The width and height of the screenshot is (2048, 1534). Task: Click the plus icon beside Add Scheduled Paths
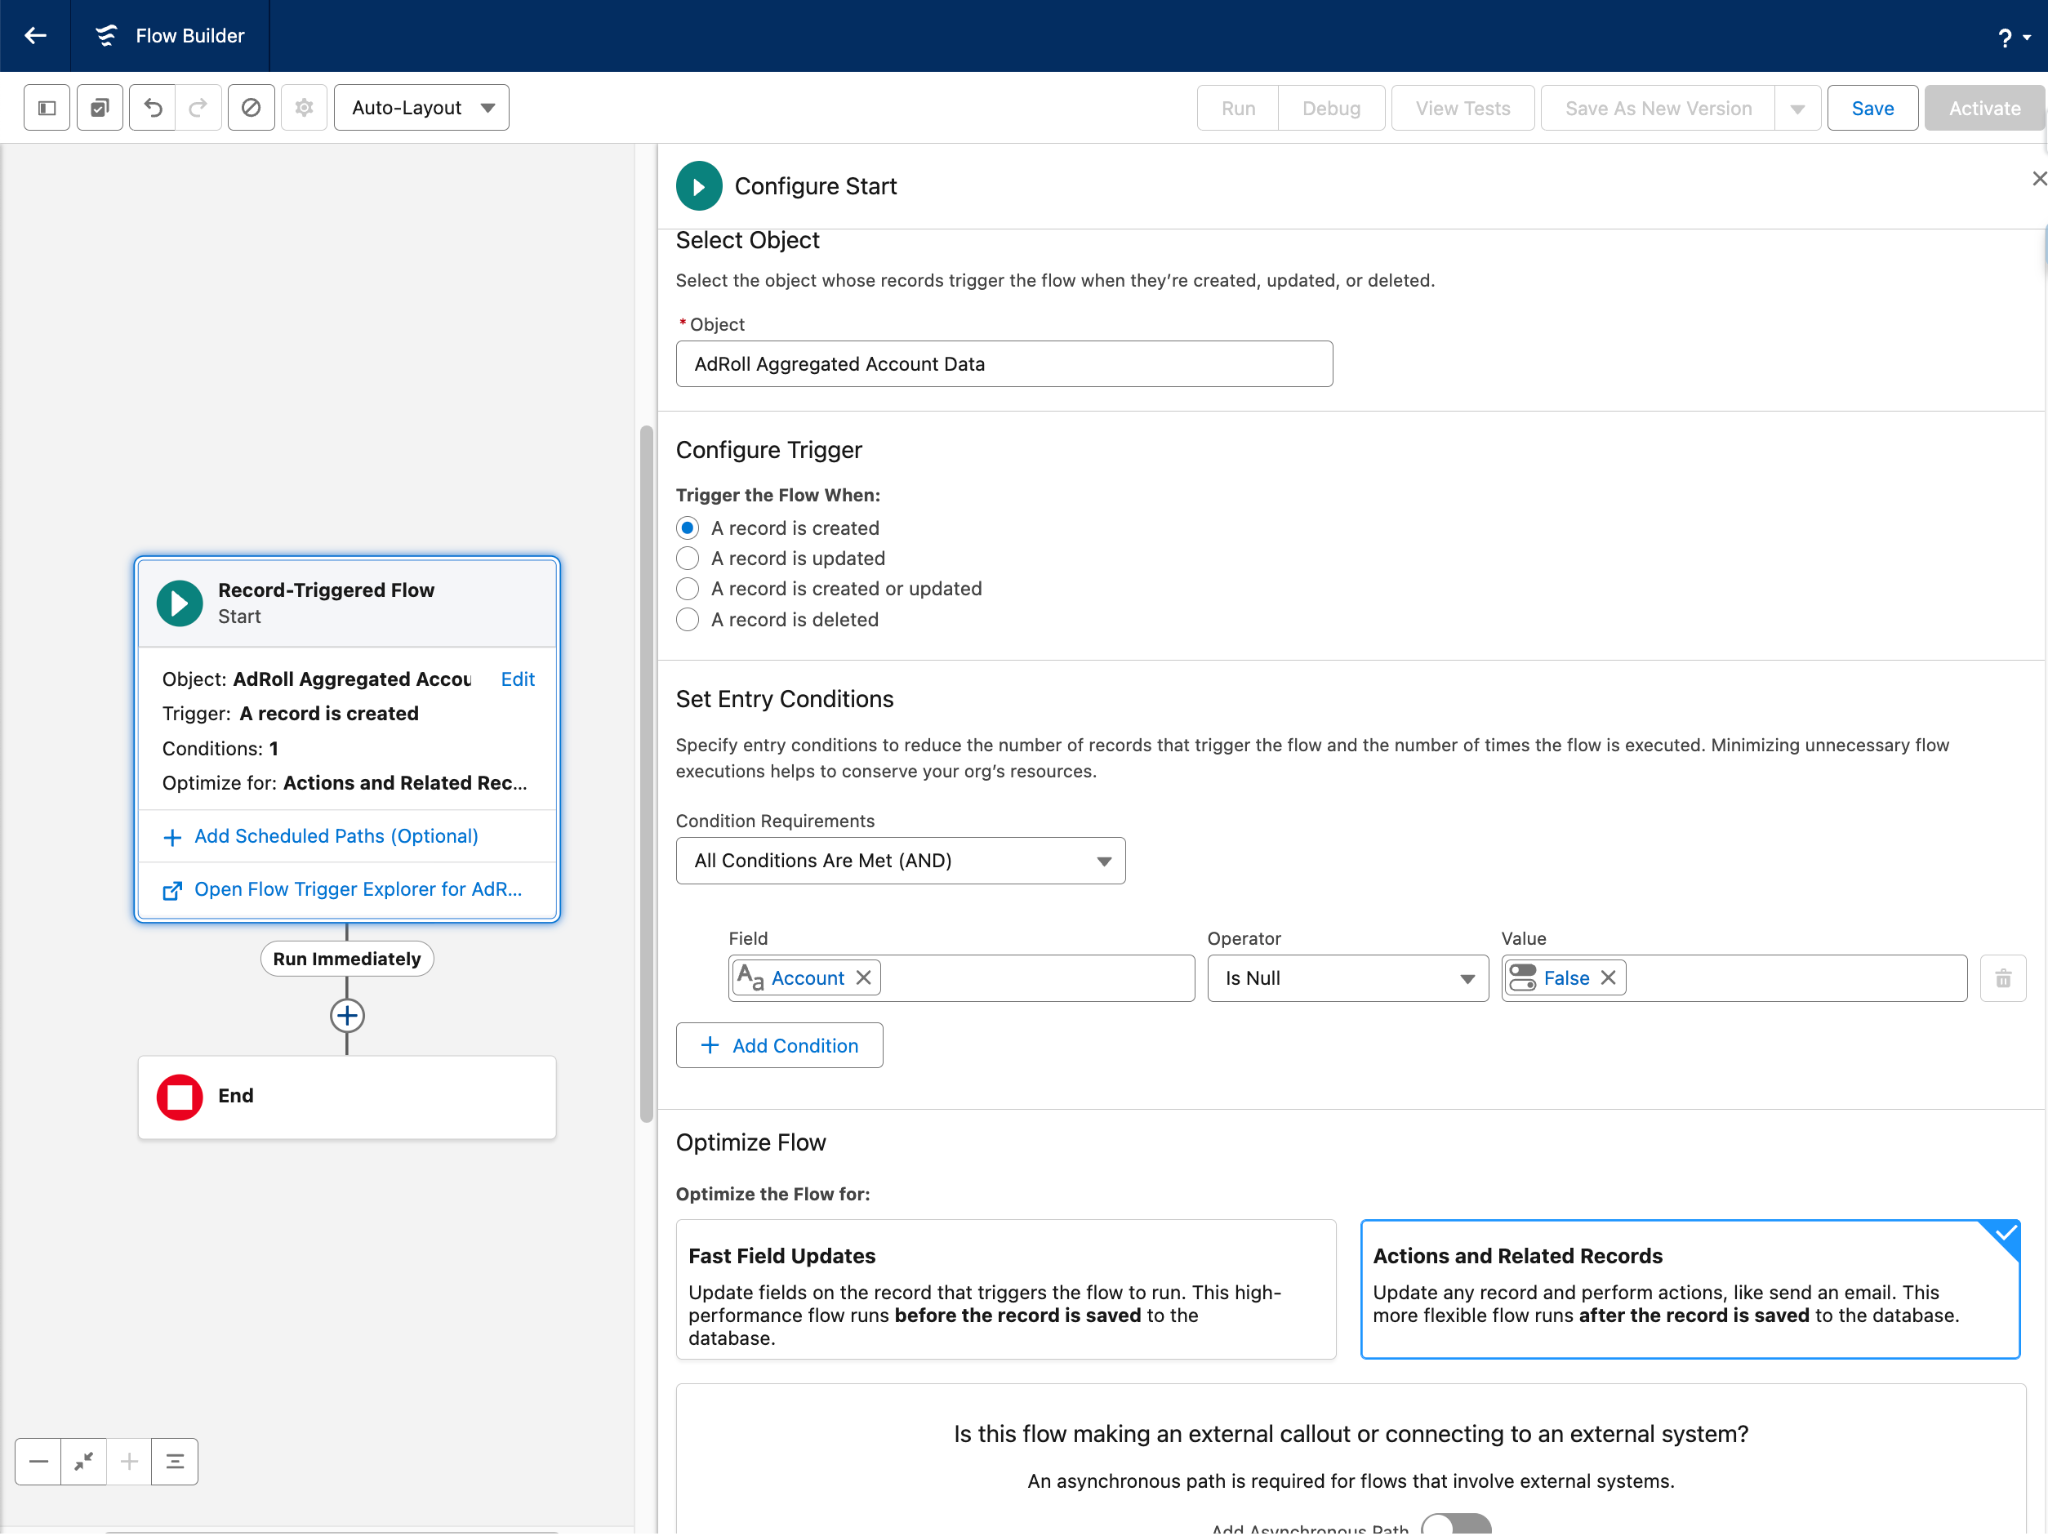pos(172,837)
